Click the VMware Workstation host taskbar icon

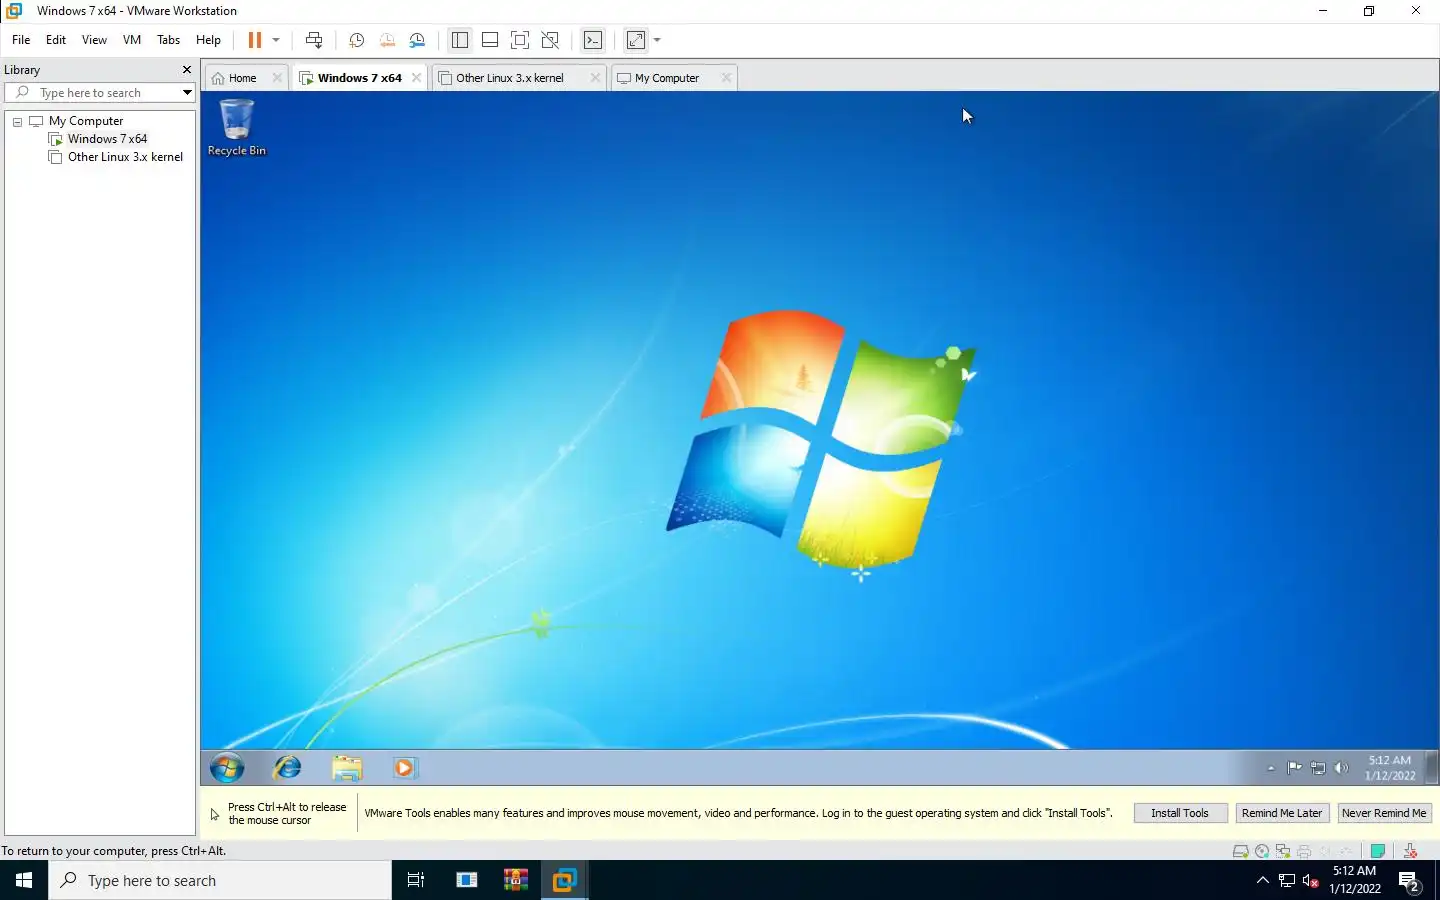[564, 880]
